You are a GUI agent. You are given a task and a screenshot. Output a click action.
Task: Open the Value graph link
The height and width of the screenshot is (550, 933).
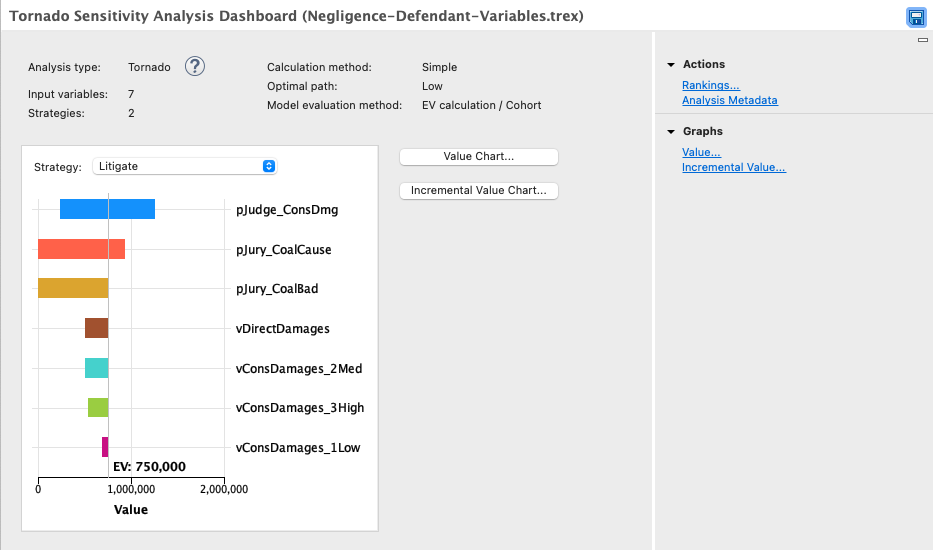coord(701,153)
